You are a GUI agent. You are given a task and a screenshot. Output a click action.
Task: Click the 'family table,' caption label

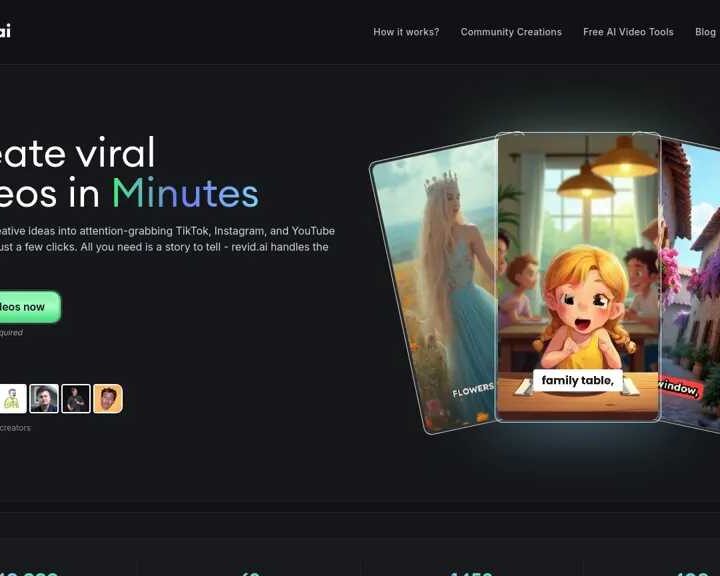tap(578, 380)
